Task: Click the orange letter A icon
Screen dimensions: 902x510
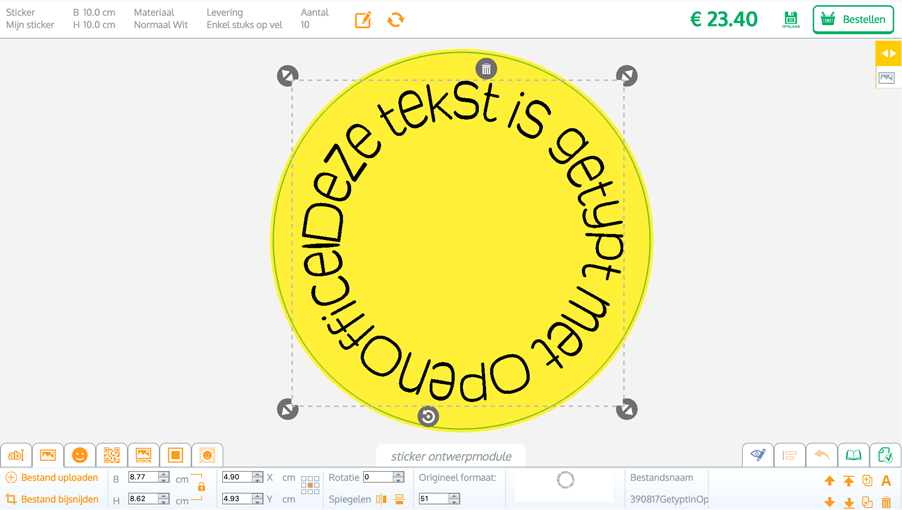Action: coord(886,481)
